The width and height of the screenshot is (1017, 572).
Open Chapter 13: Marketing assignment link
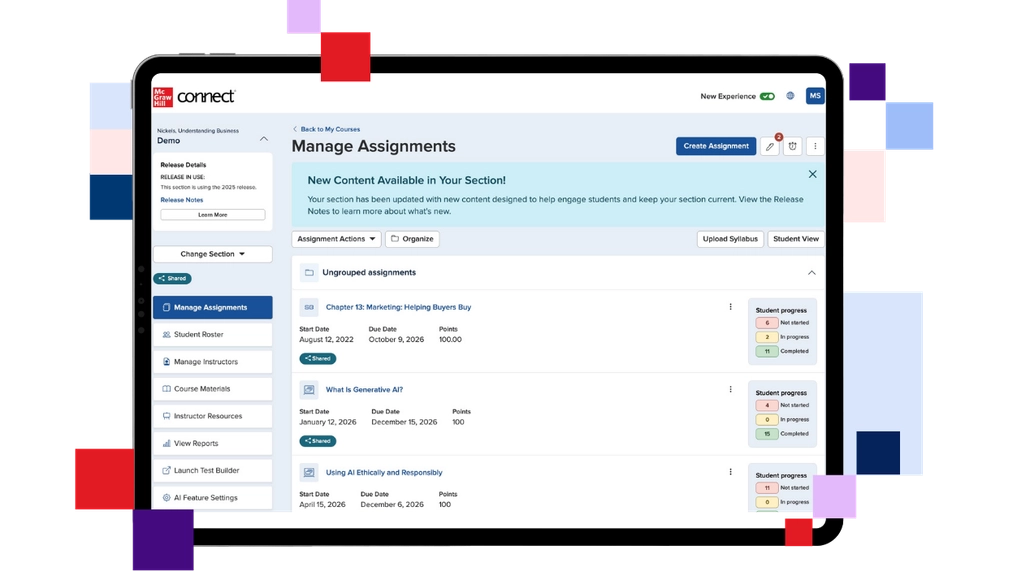pyautogui.click(x=398, y=307)
